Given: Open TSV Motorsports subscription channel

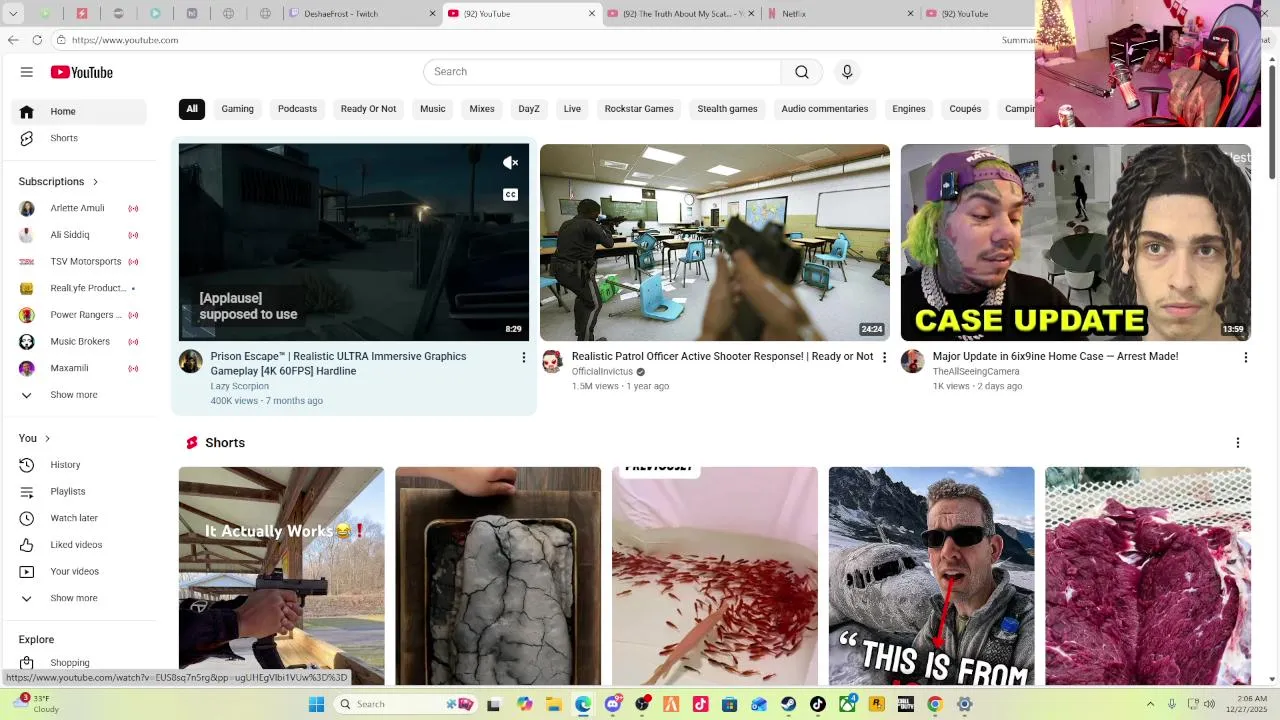Looking at the screenshot, I should coord(79,262).
